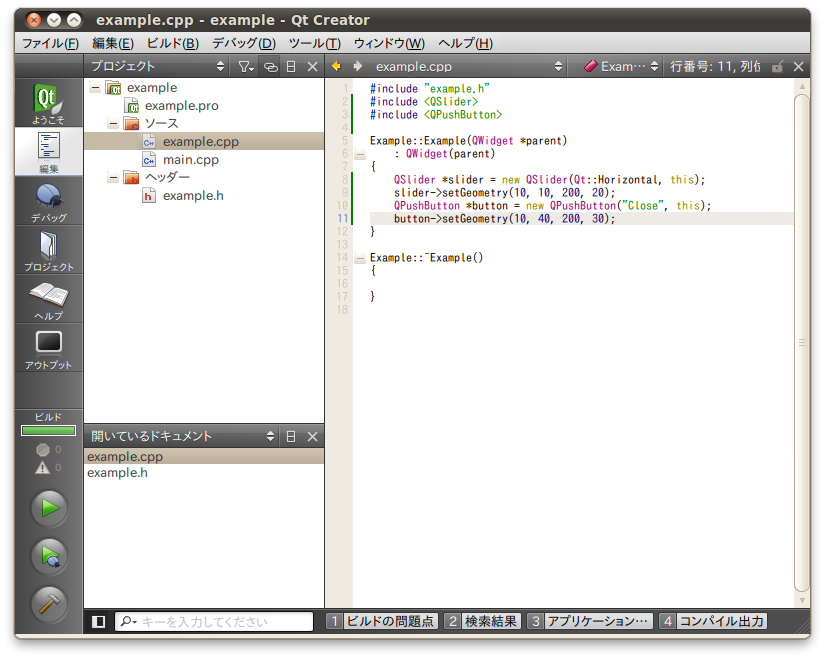Click the editor vertical scrollbar
The height and width of the screenshot is (659, 825).
[x=801, y=340]
